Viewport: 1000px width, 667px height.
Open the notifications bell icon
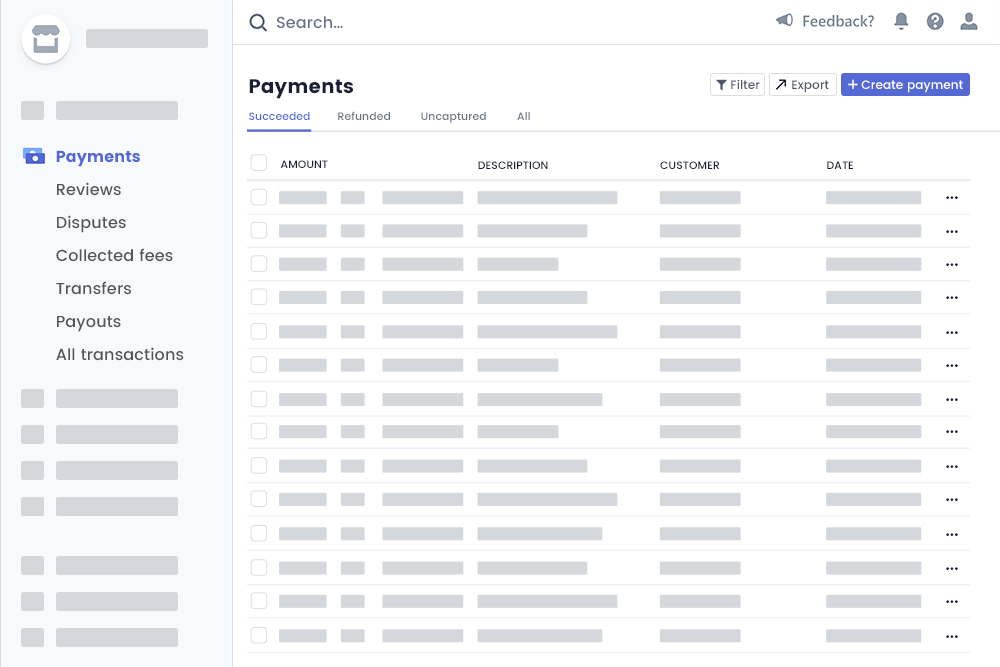coord(901,20)
